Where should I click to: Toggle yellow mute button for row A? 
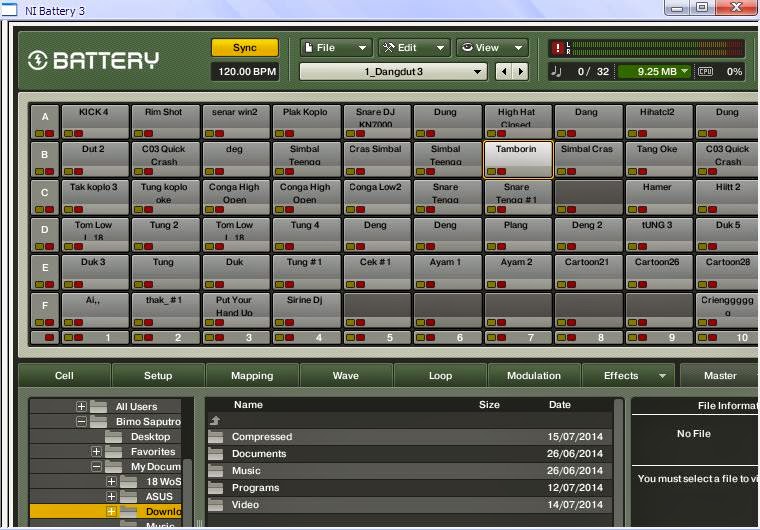(x=39, y=133)
